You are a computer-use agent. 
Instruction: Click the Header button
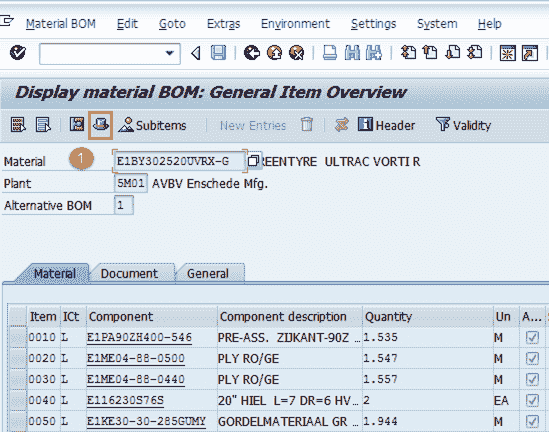(386, 125)
